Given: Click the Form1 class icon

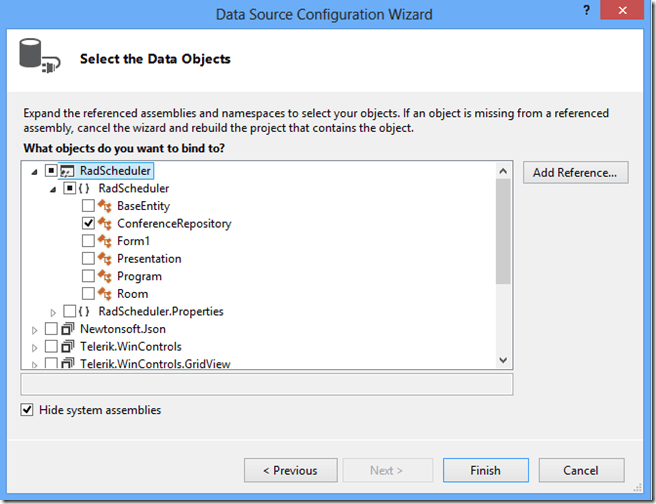Looking at the screenshot, I should [x=105, y=241].
